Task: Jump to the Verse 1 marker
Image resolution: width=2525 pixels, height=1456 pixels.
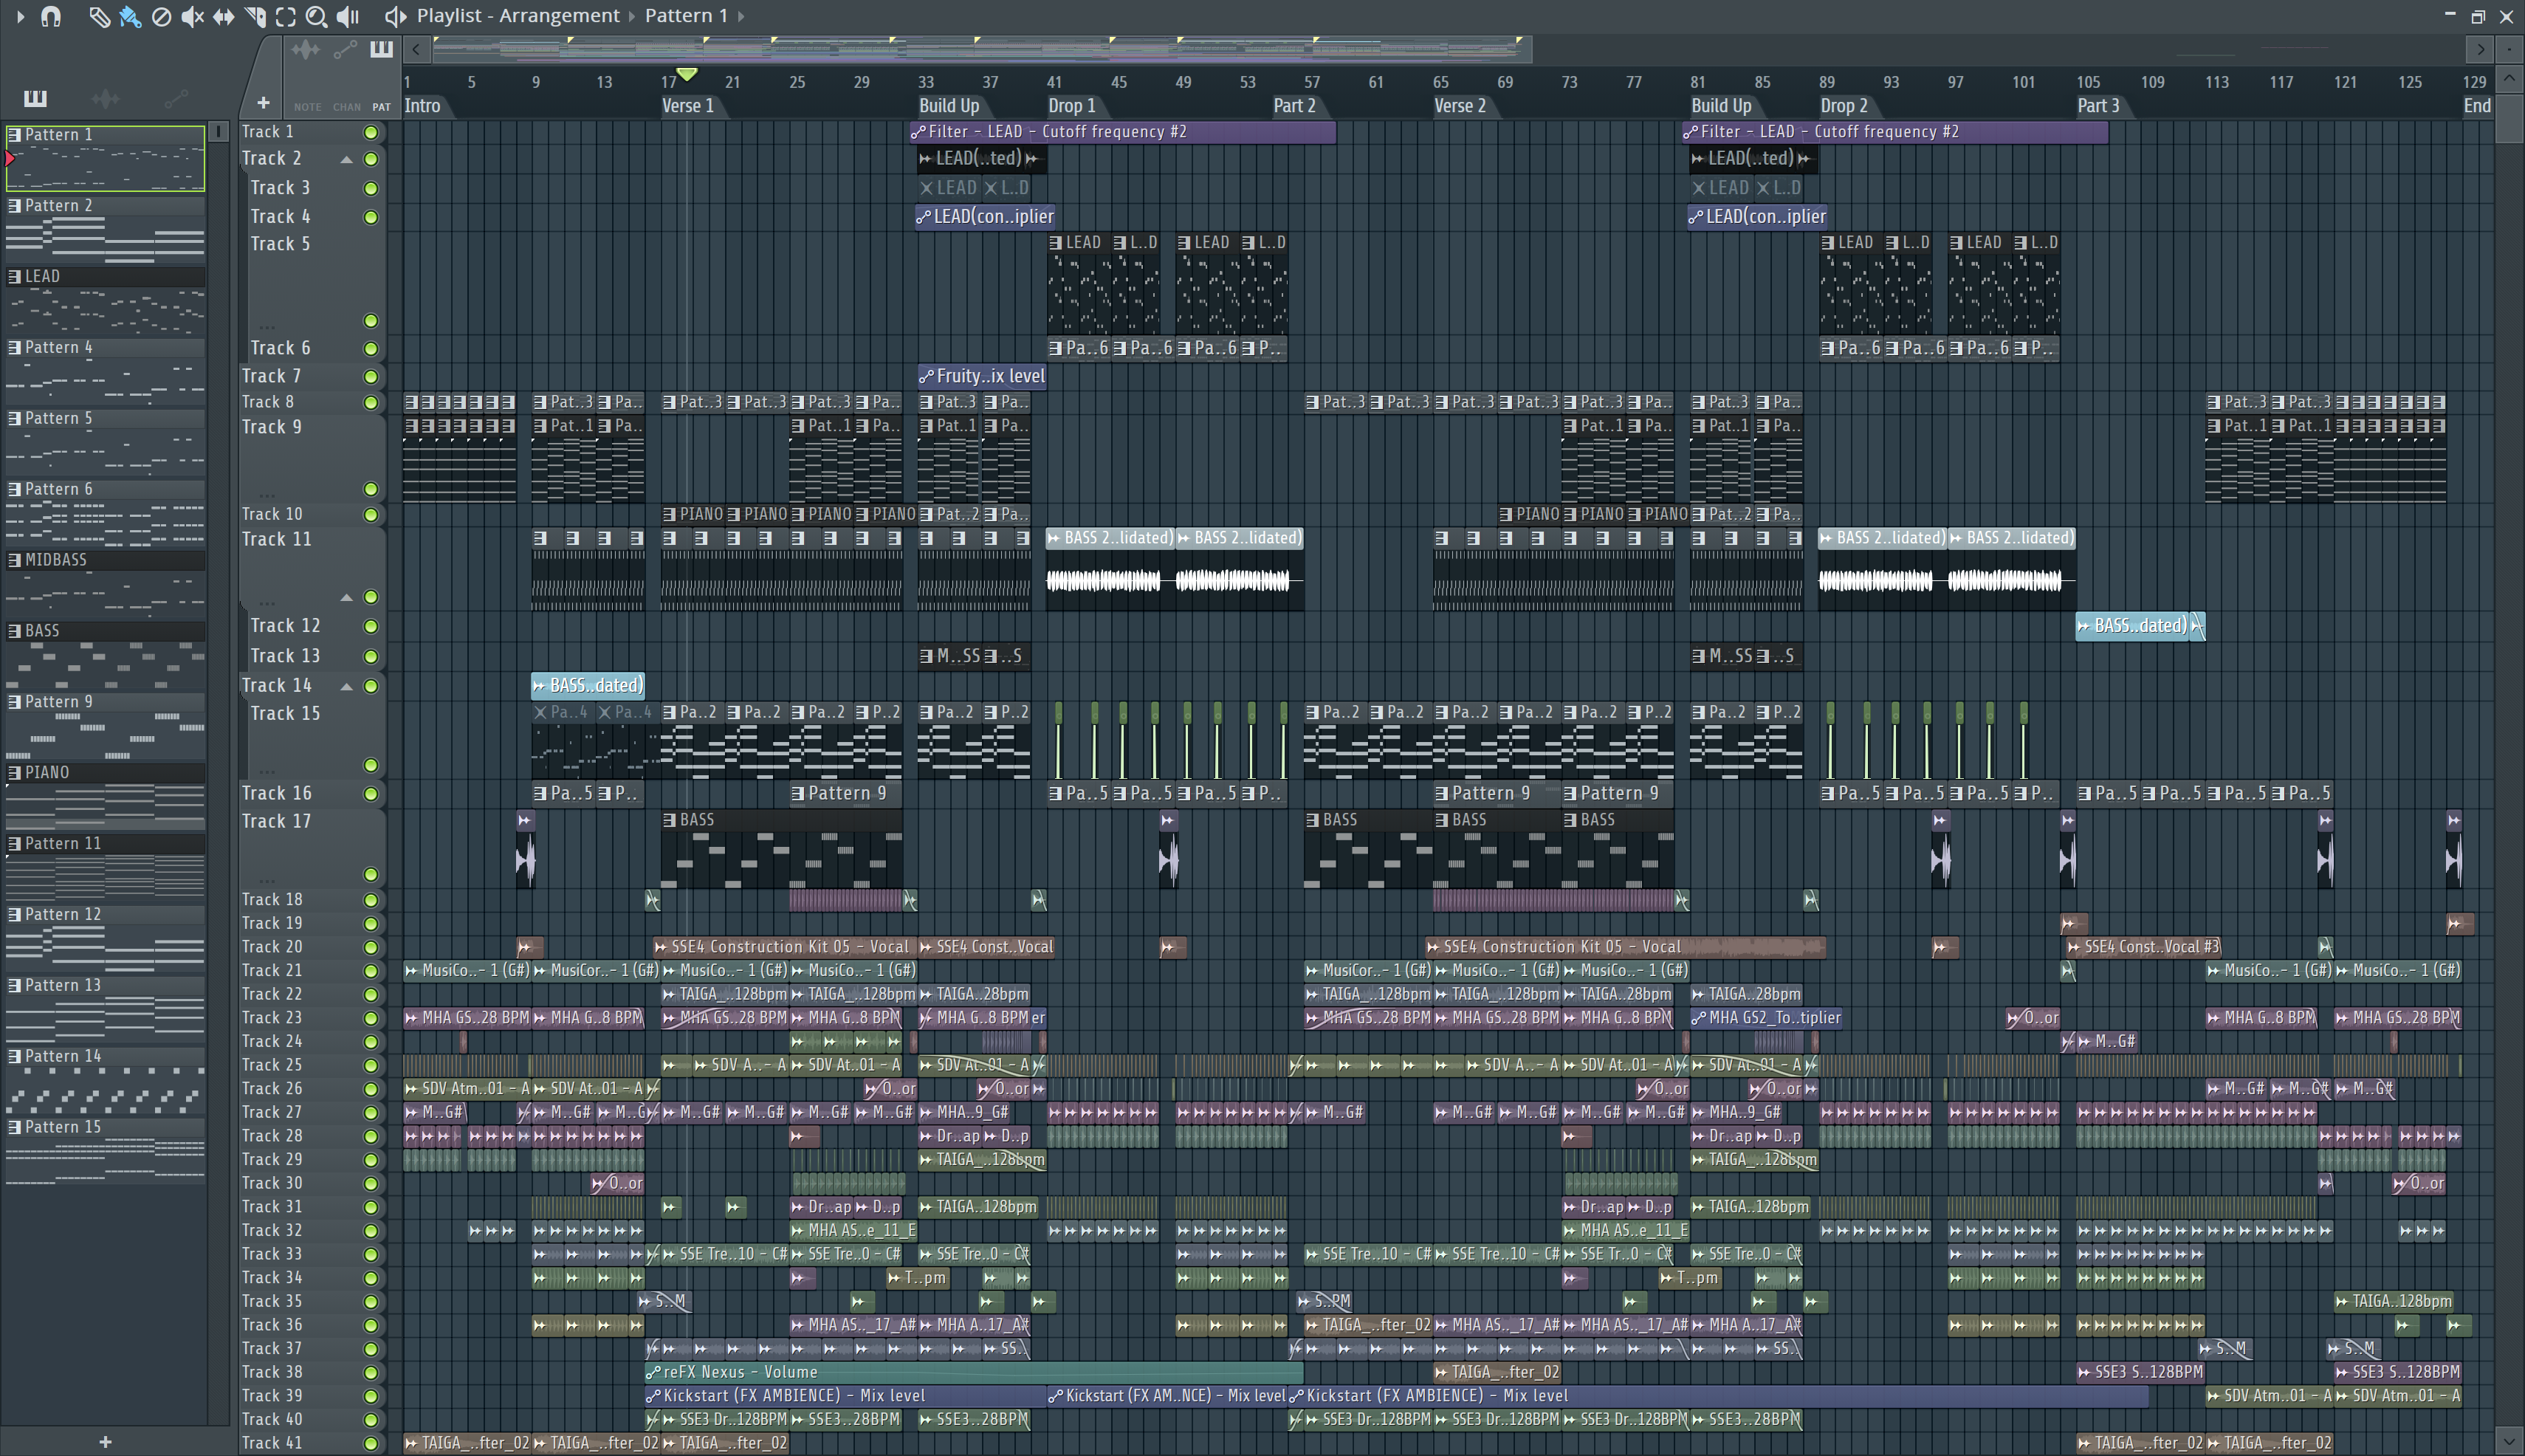Action: [688, 106]
